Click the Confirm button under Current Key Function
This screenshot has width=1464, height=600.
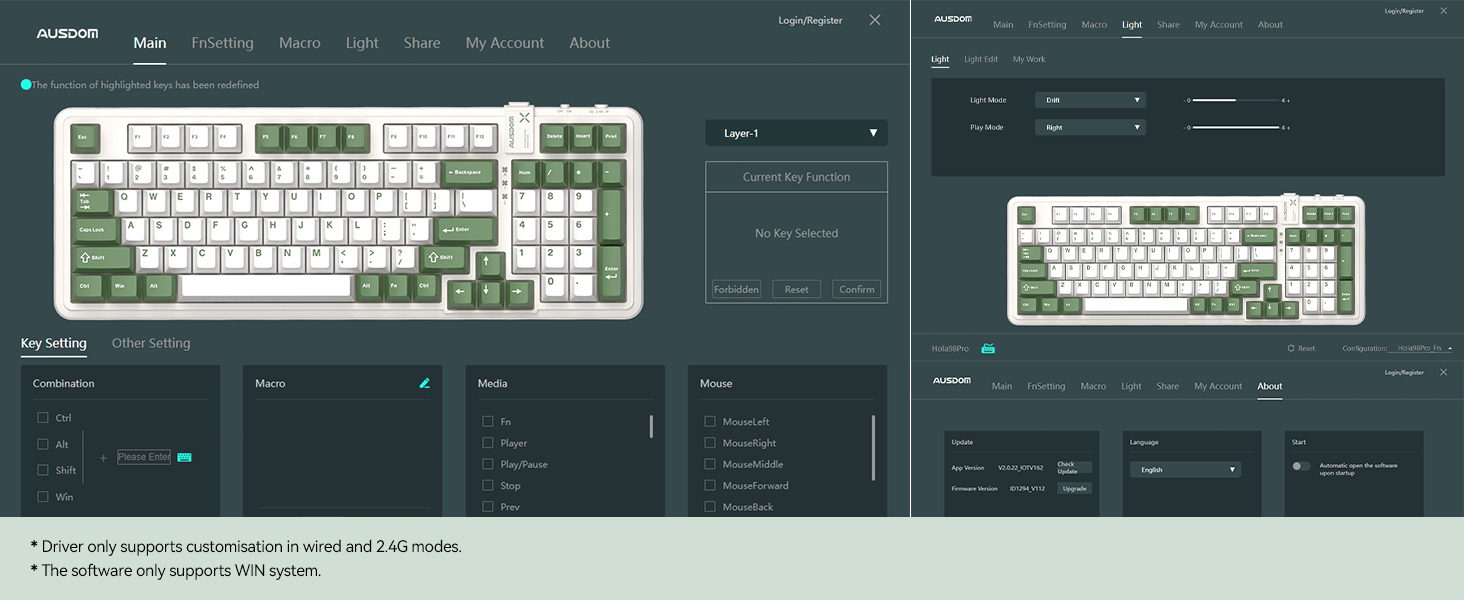point(856,289)
